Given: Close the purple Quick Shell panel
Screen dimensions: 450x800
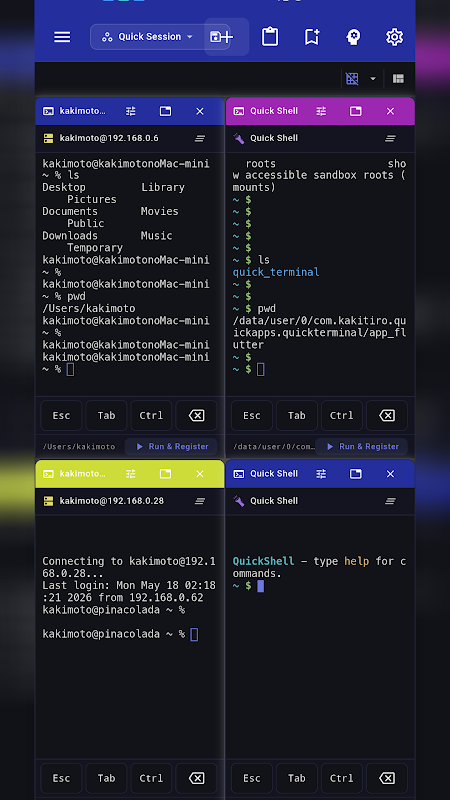Looking at the screenshot, I should pyautogui.click(x=390, y=111).
